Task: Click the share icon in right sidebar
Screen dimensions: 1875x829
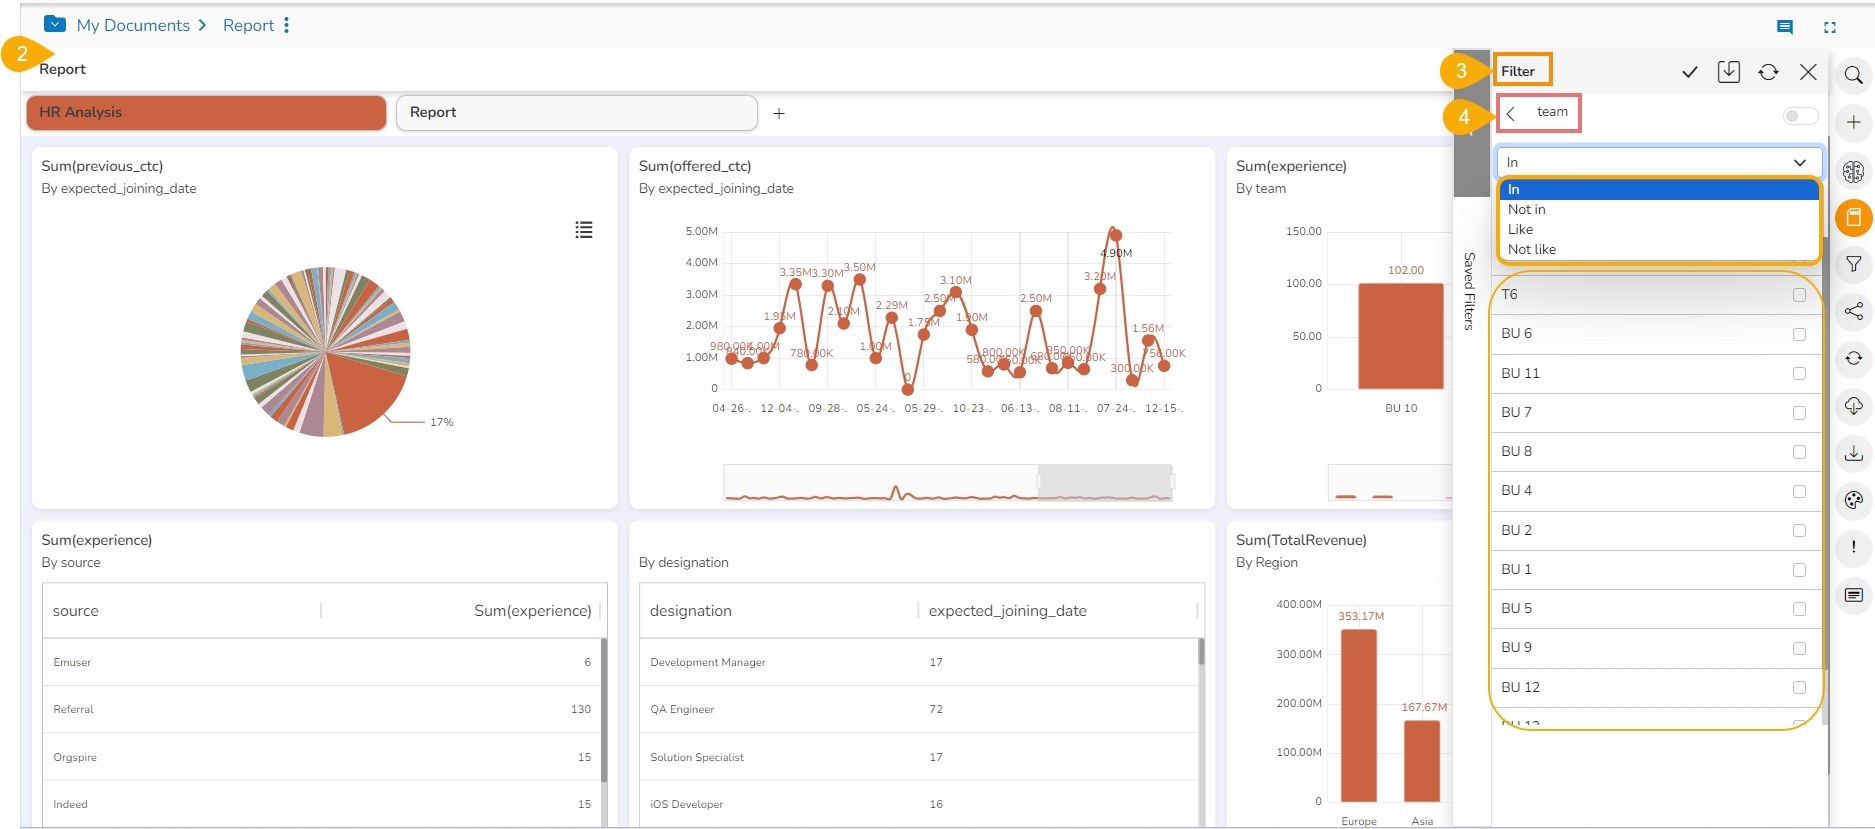Action: point(1853,311)
